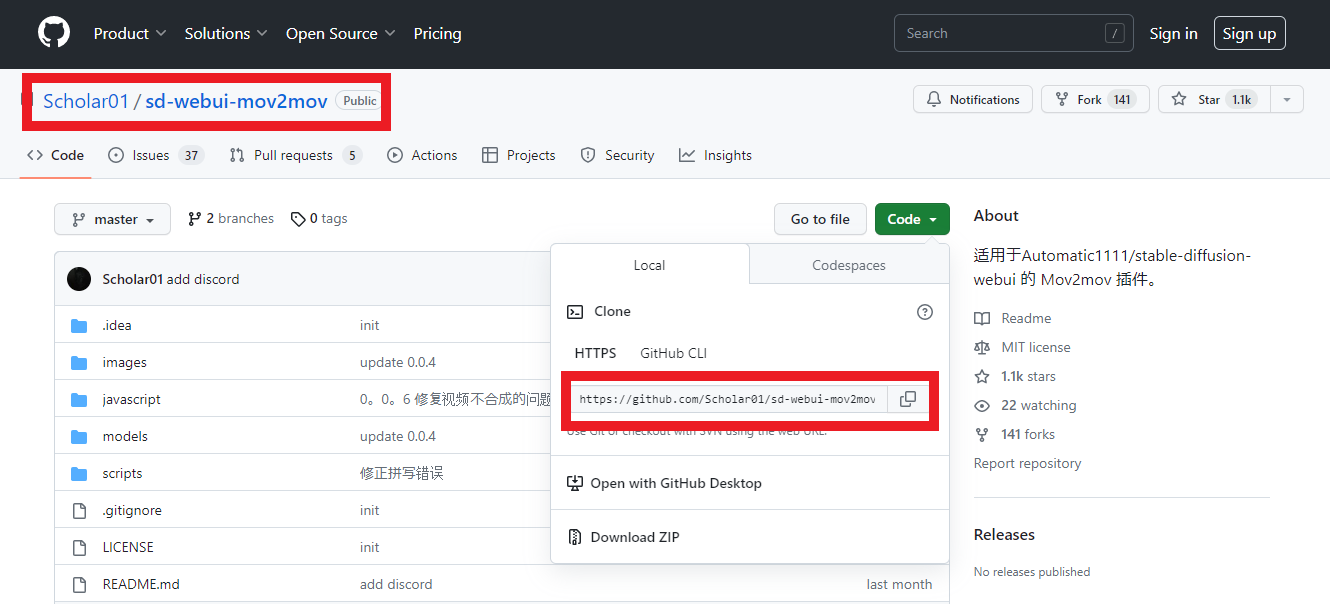This screenshot has height=604, width=1330.
Task: Open the javascript folder icon
Action: pos(80,399)
